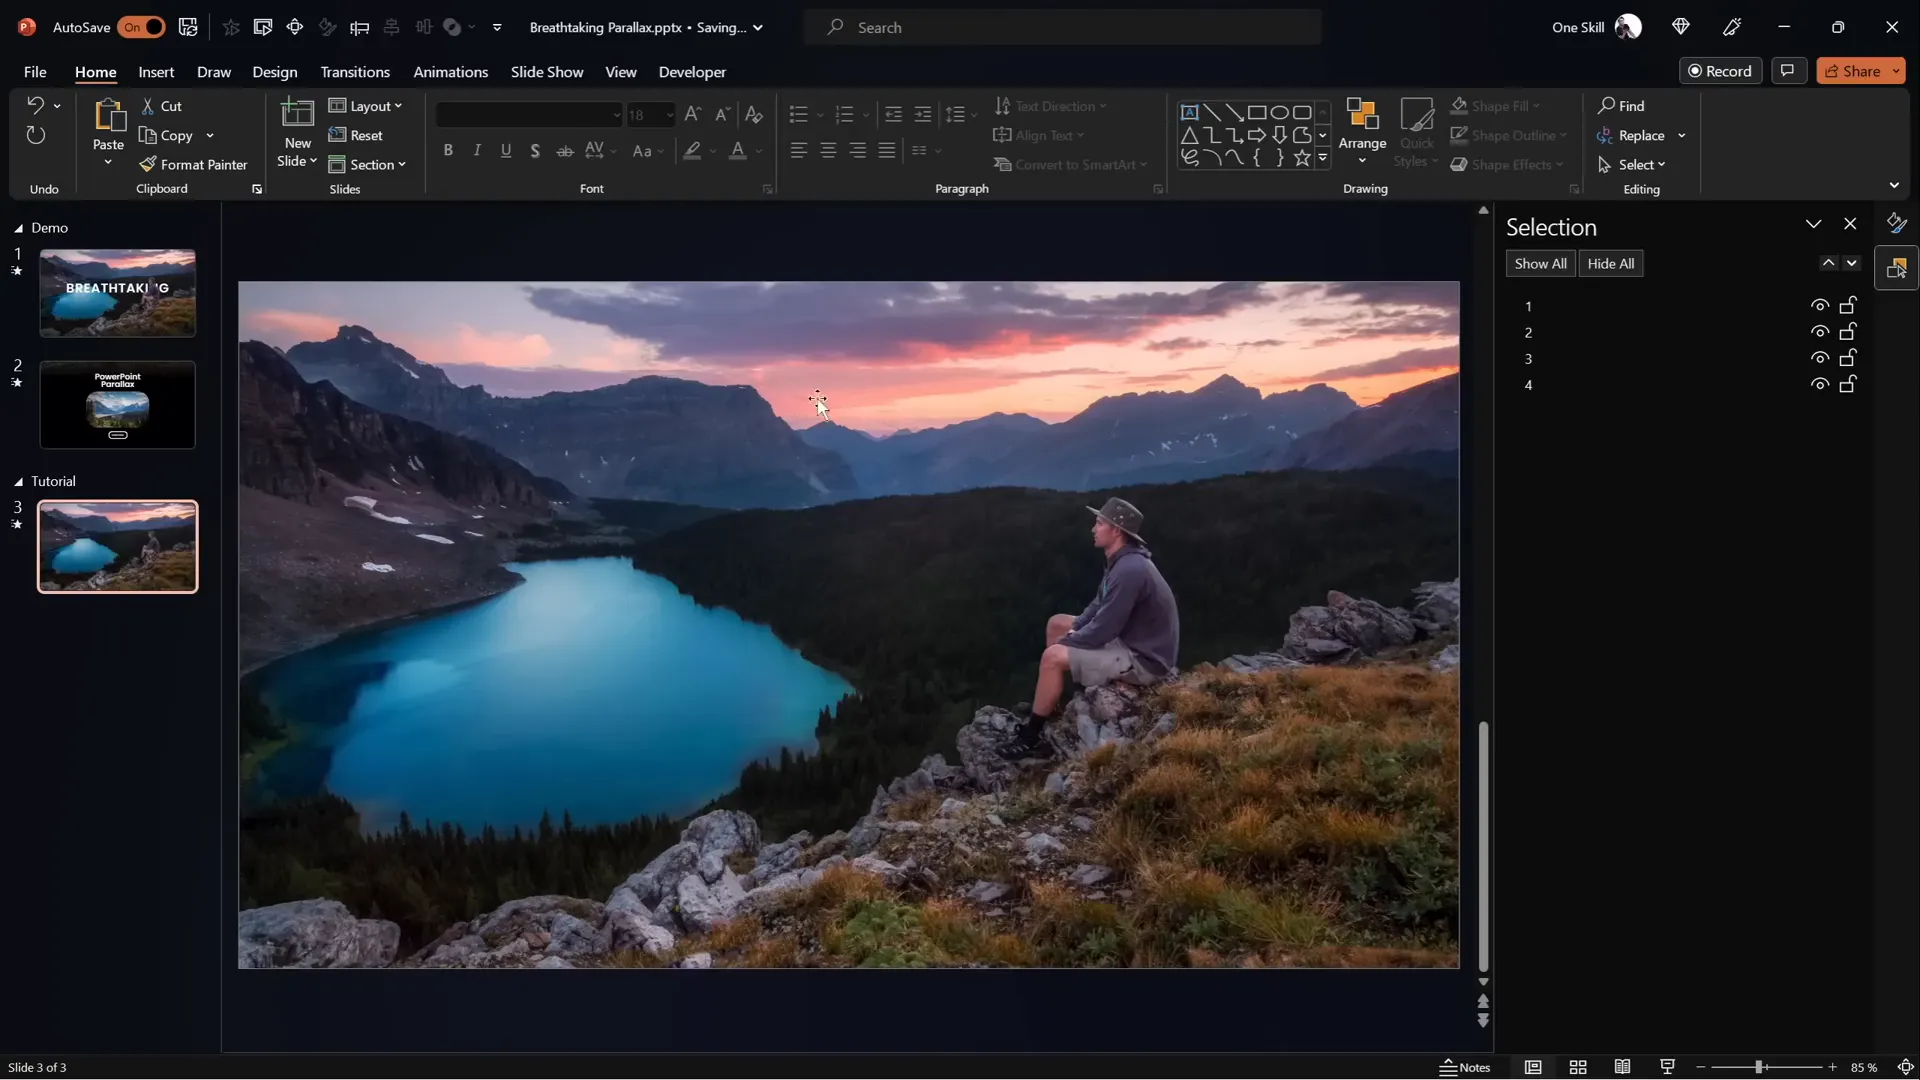Collapse the Tutorial section
This screenshot has height=1080, width=1920.
[17, 481]
